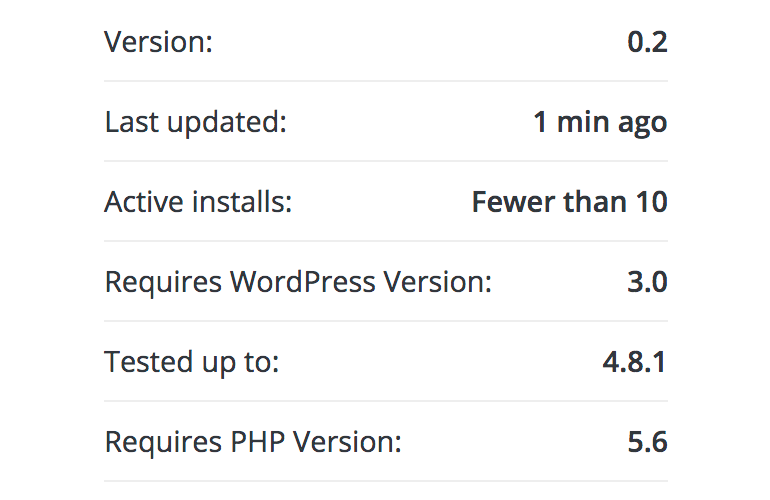The image size is (770, 500).
Task: Select the tested-up-to value 4.8.1
Action: click(x=634, y=362)
